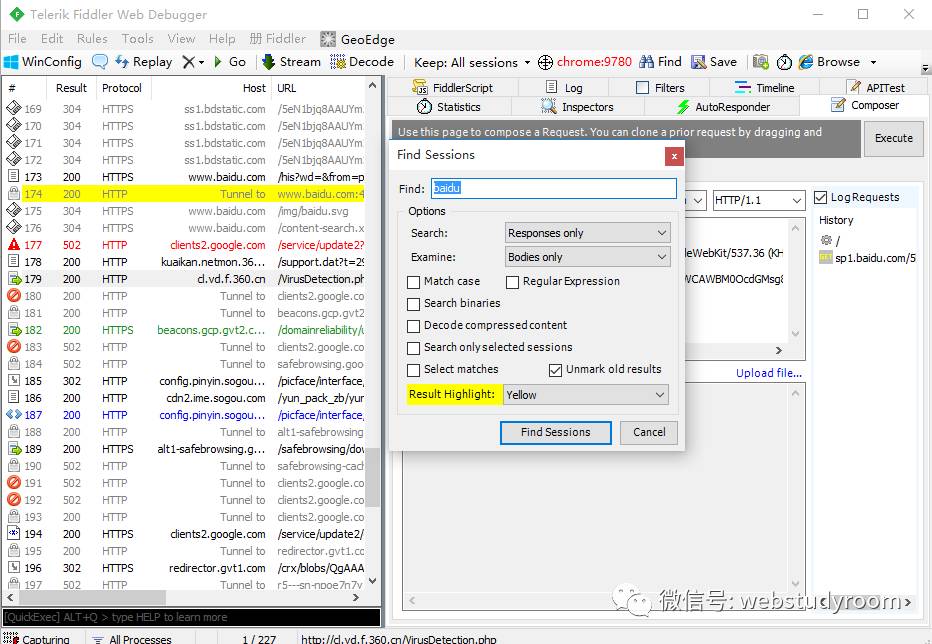The image size is (932, 644).
Task: Click All Processes filter in the status bar
Action: (x=132, y=639)
